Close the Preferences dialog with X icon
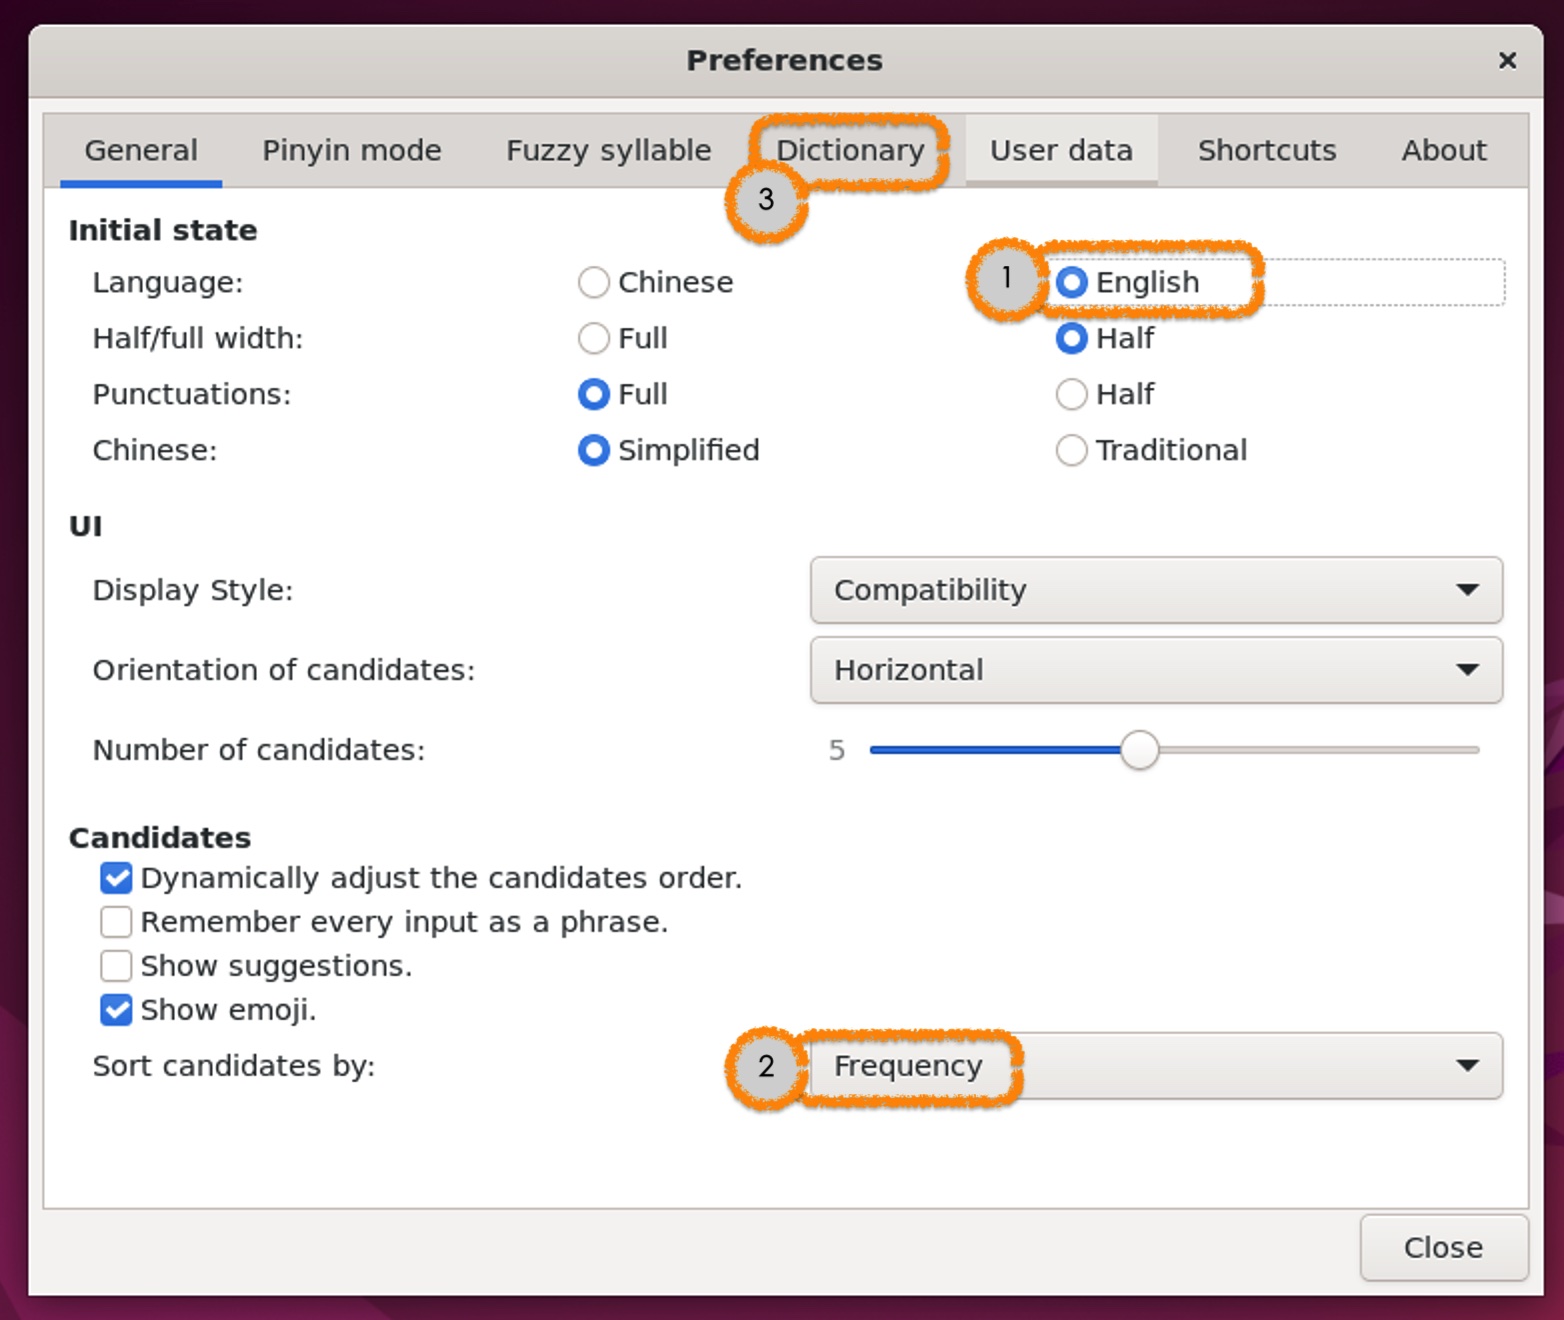 tap(1507, 61)
